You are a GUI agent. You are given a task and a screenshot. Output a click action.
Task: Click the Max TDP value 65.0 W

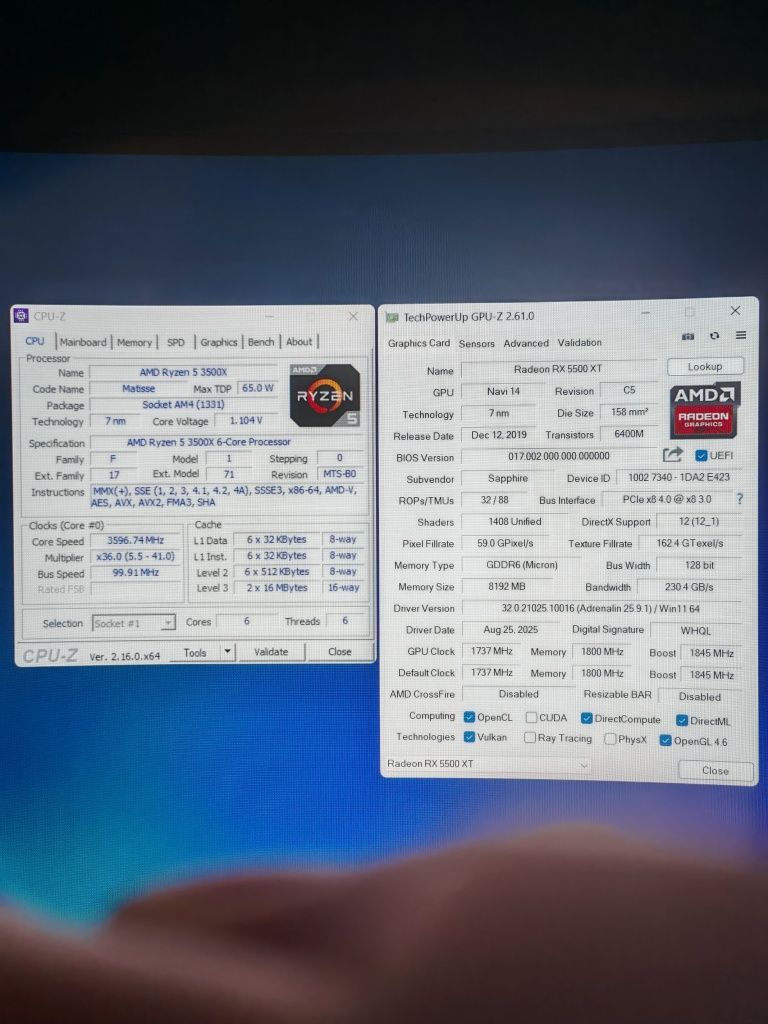258,388
